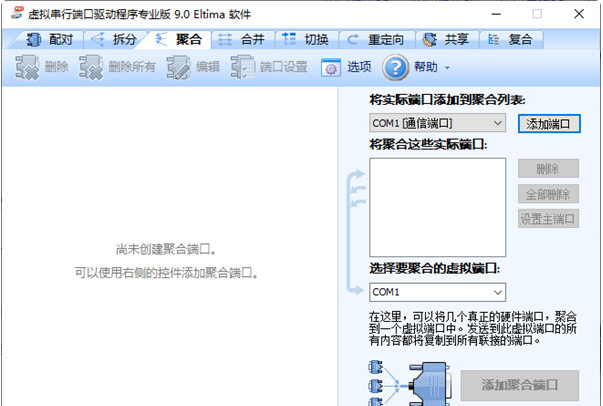Click the label 选择要聚合的虚拟端口
Viewport: 603px width, 406px height.
435,268
